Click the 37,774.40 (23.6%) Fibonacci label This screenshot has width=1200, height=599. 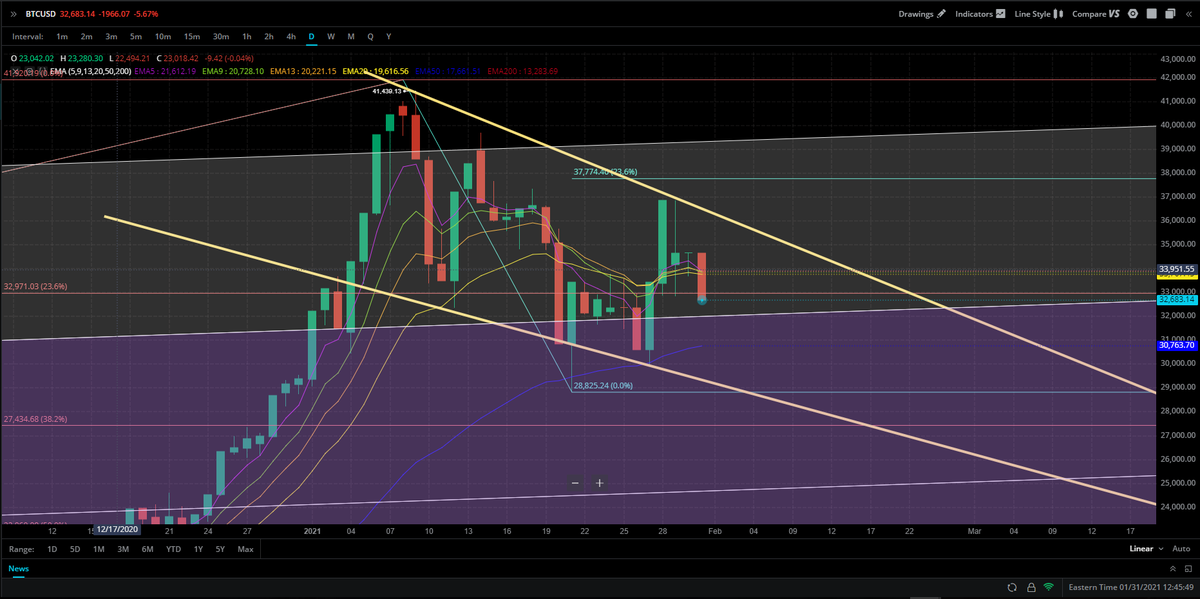pyautogui.click(x=605, y=172)
